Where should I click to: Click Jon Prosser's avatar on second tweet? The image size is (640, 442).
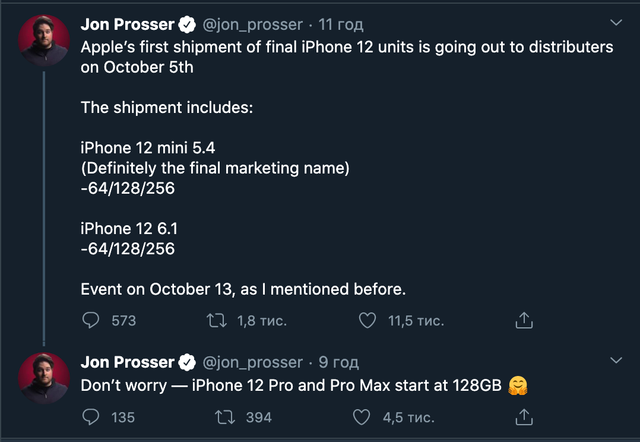point(45,378)
